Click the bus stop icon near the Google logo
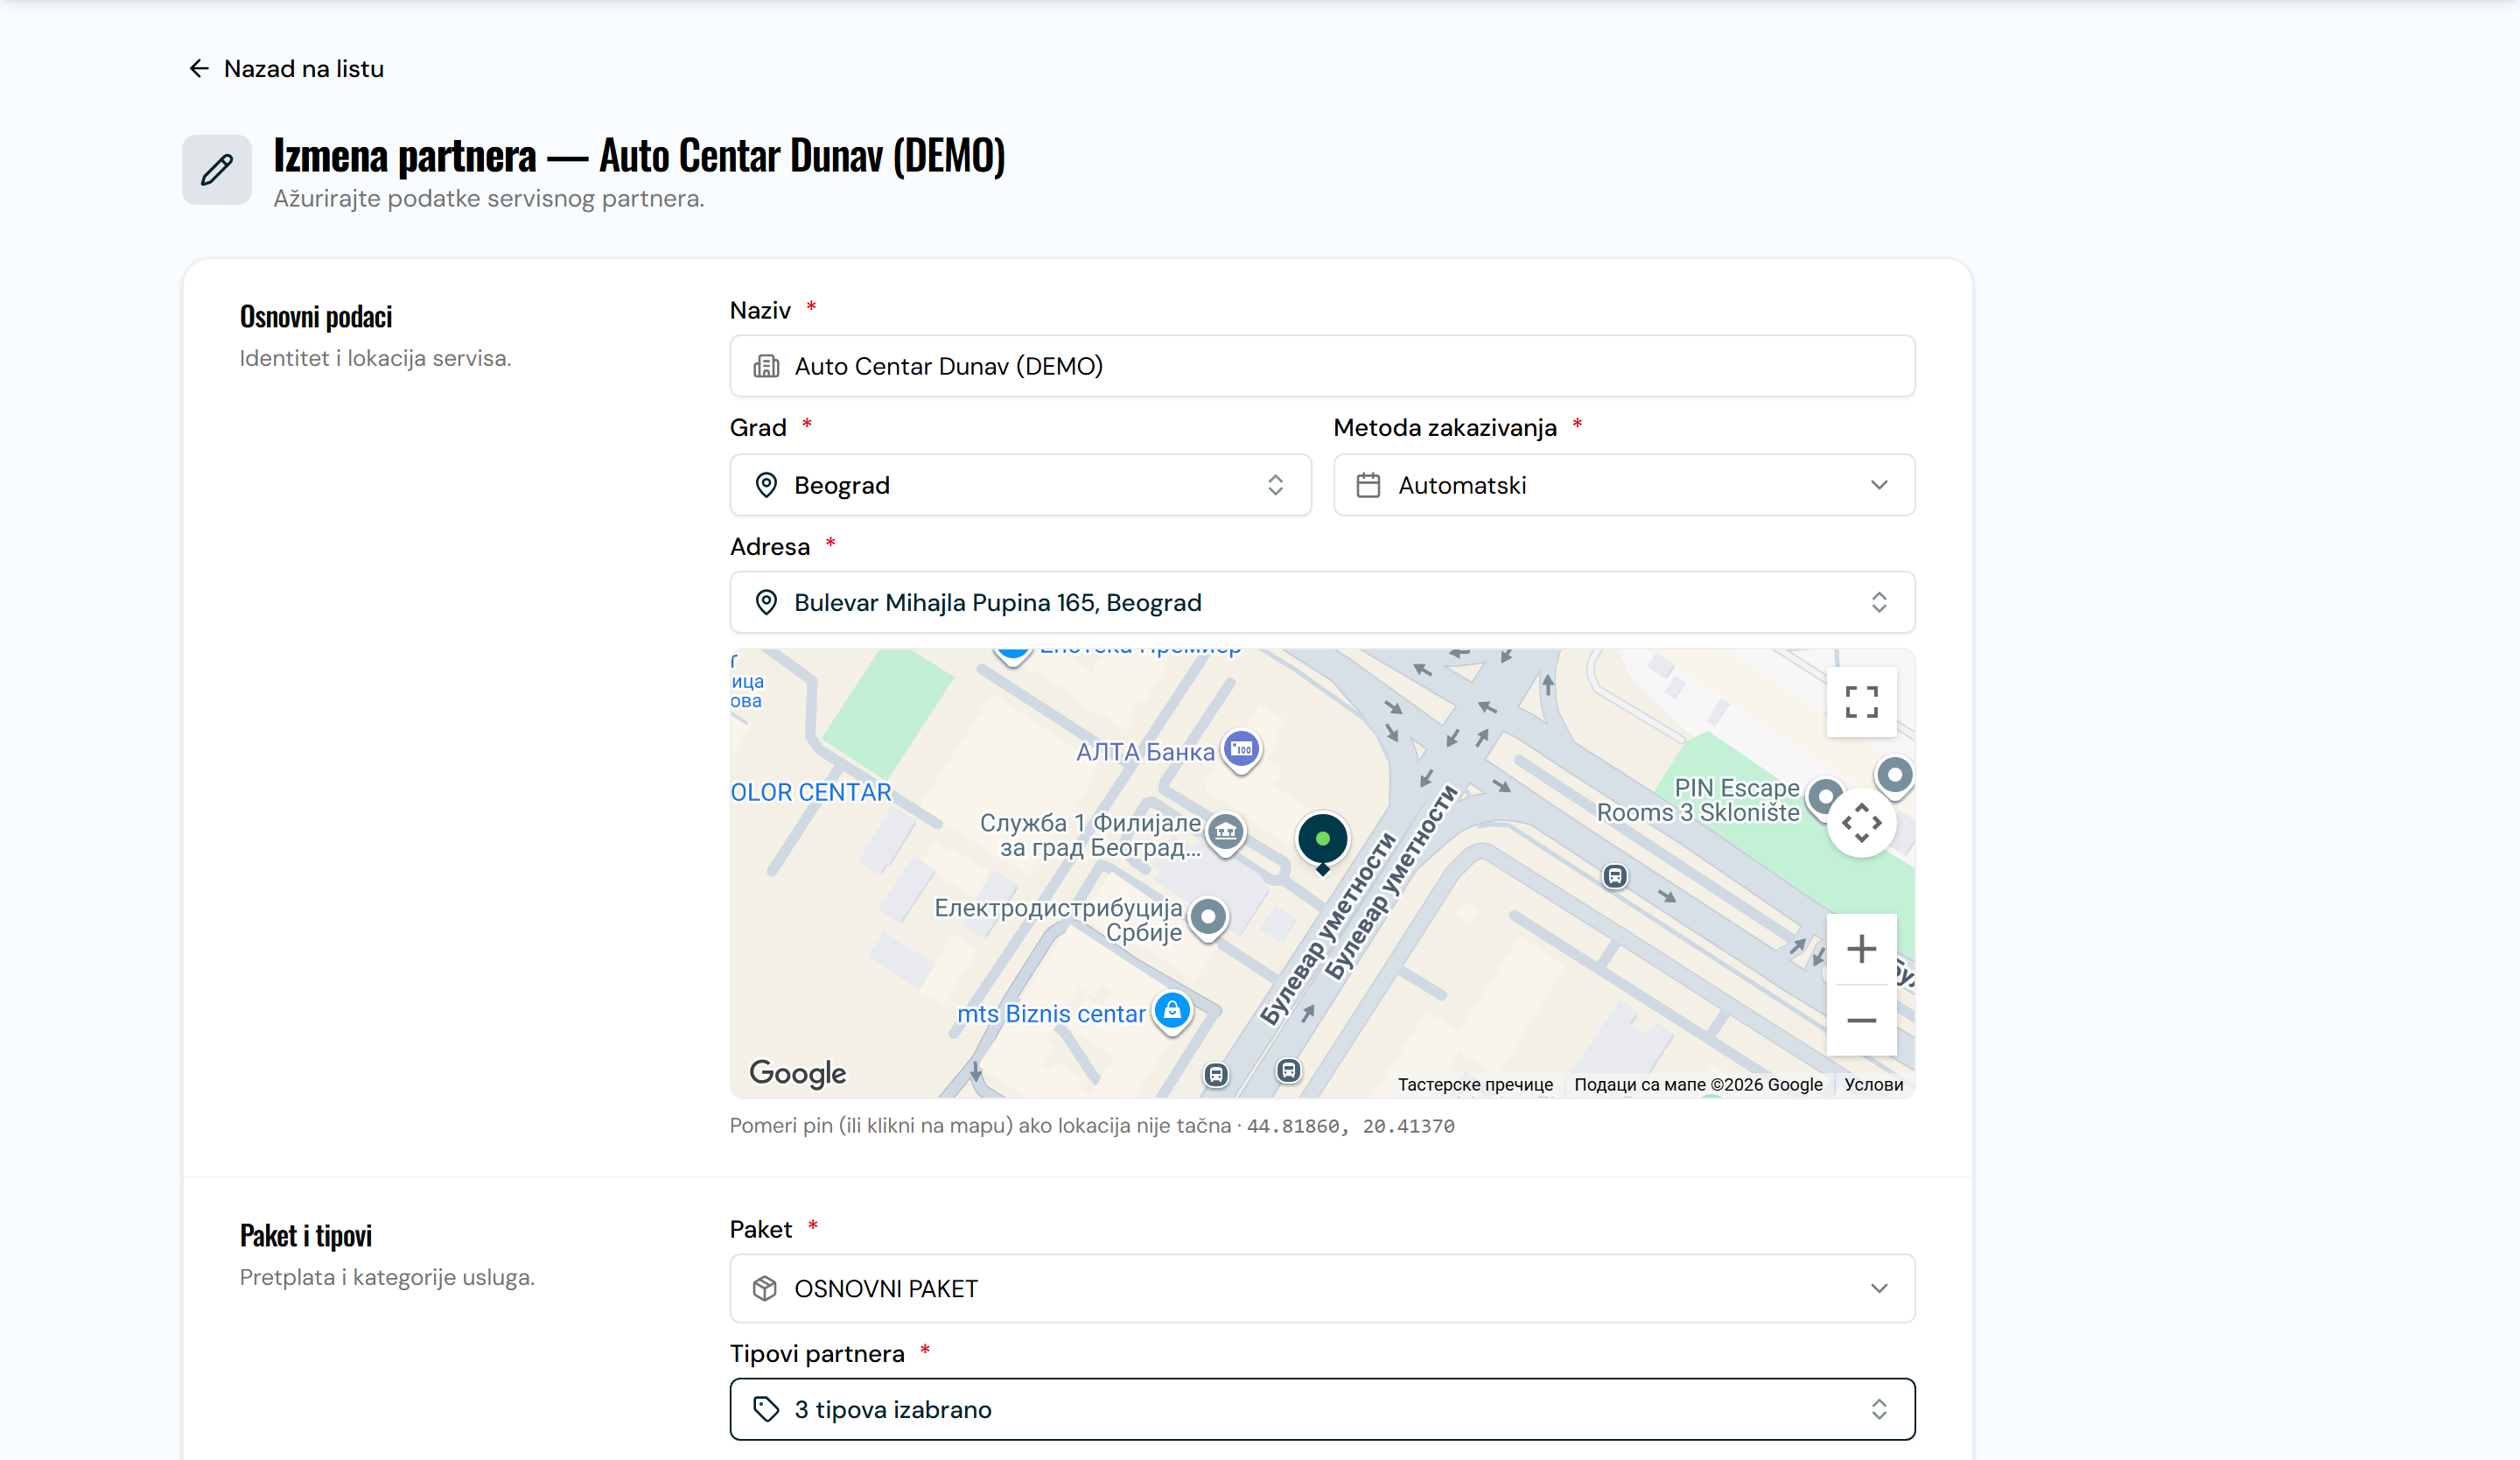 tap(1215, 1074)
